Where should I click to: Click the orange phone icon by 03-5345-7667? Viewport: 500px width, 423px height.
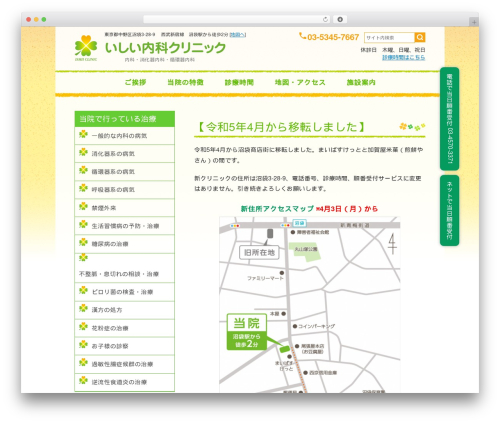point(302,36)
